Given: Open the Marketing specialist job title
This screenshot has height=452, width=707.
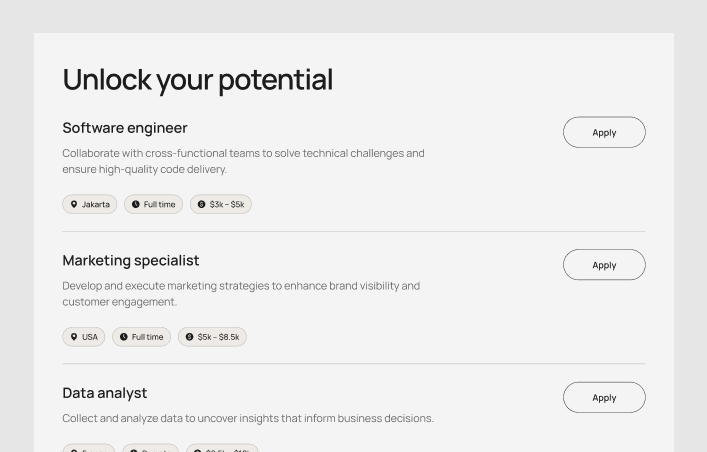Looking at the screenshot, I should (131, 260).
